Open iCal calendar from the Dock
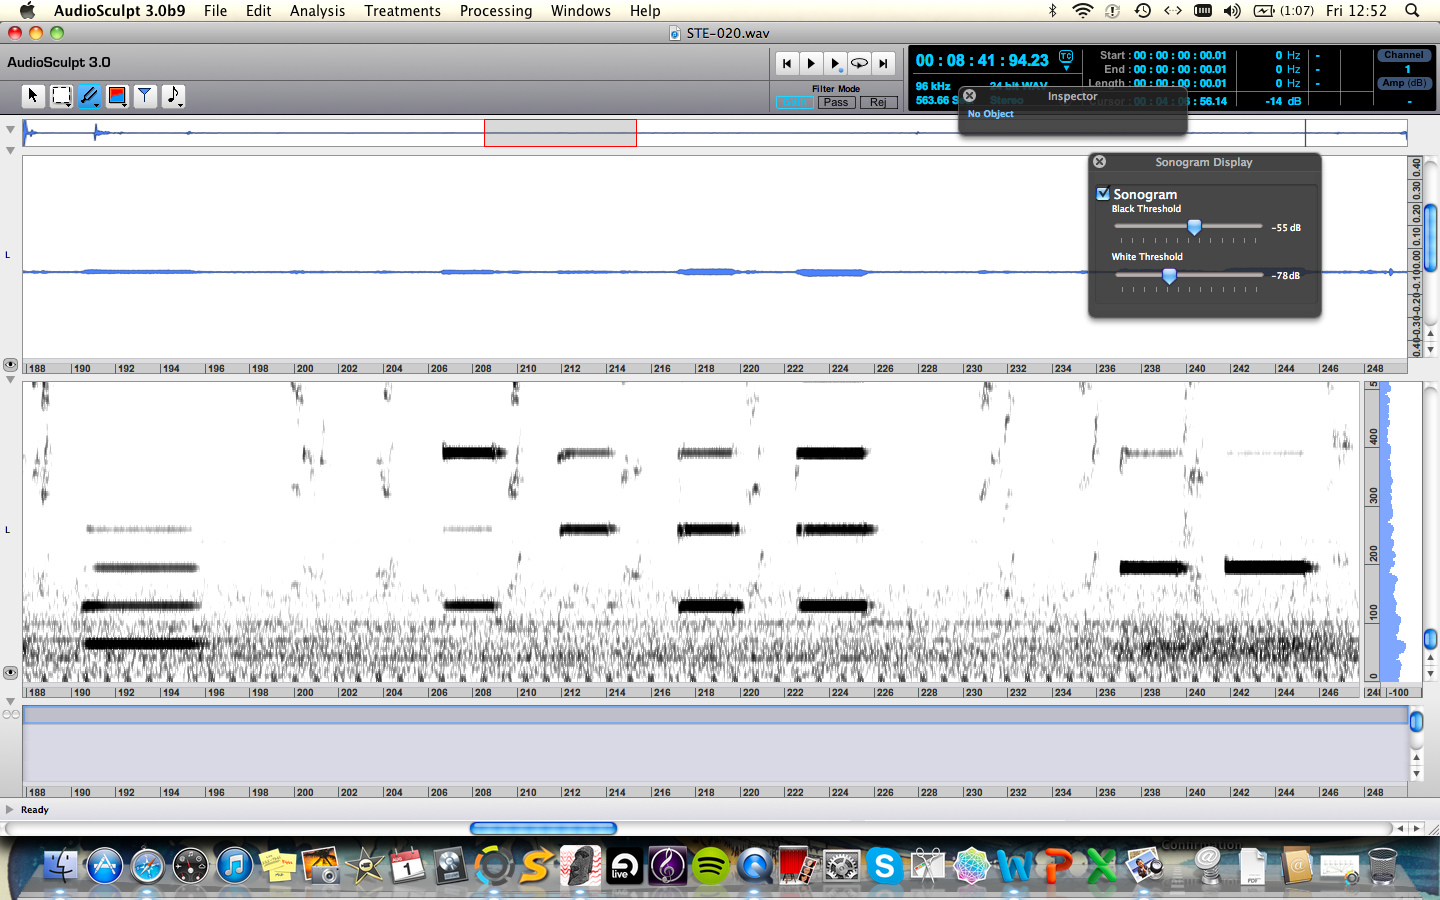Screen dimensions: 1440x900 407,865
